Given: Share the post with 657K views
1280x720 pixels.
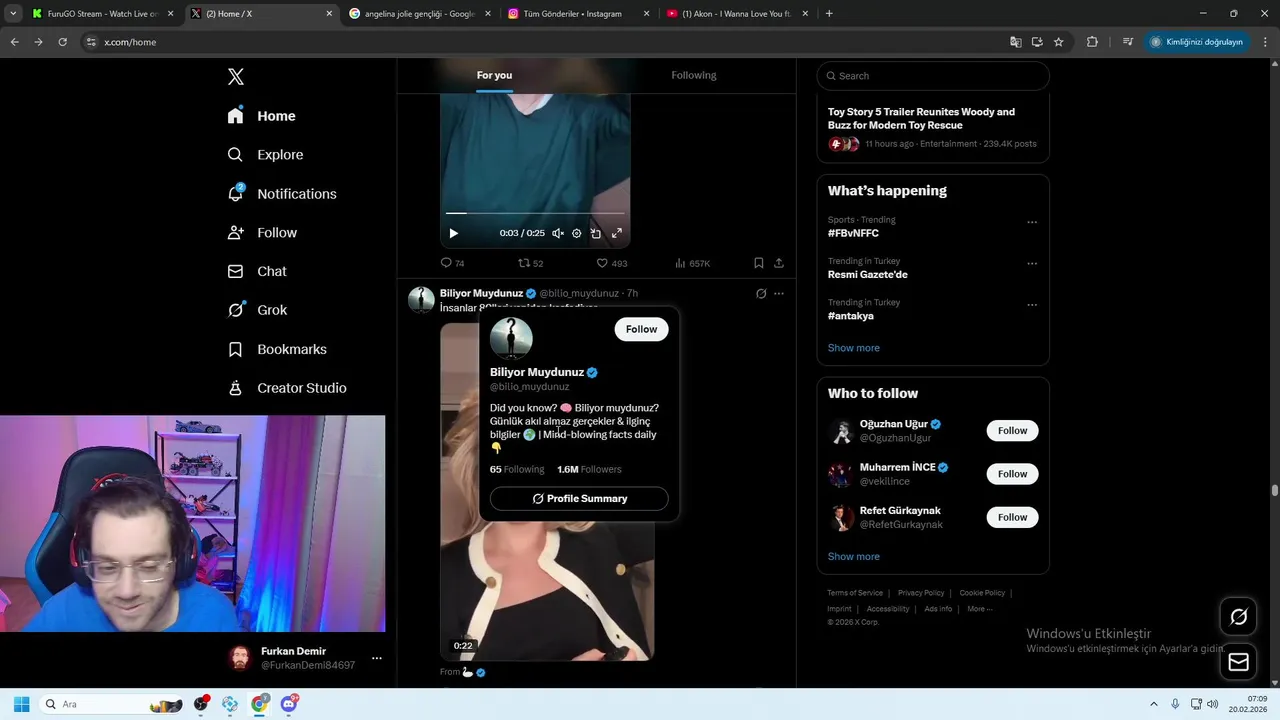Looking at the screenshot, I should (x=779, y=263).
